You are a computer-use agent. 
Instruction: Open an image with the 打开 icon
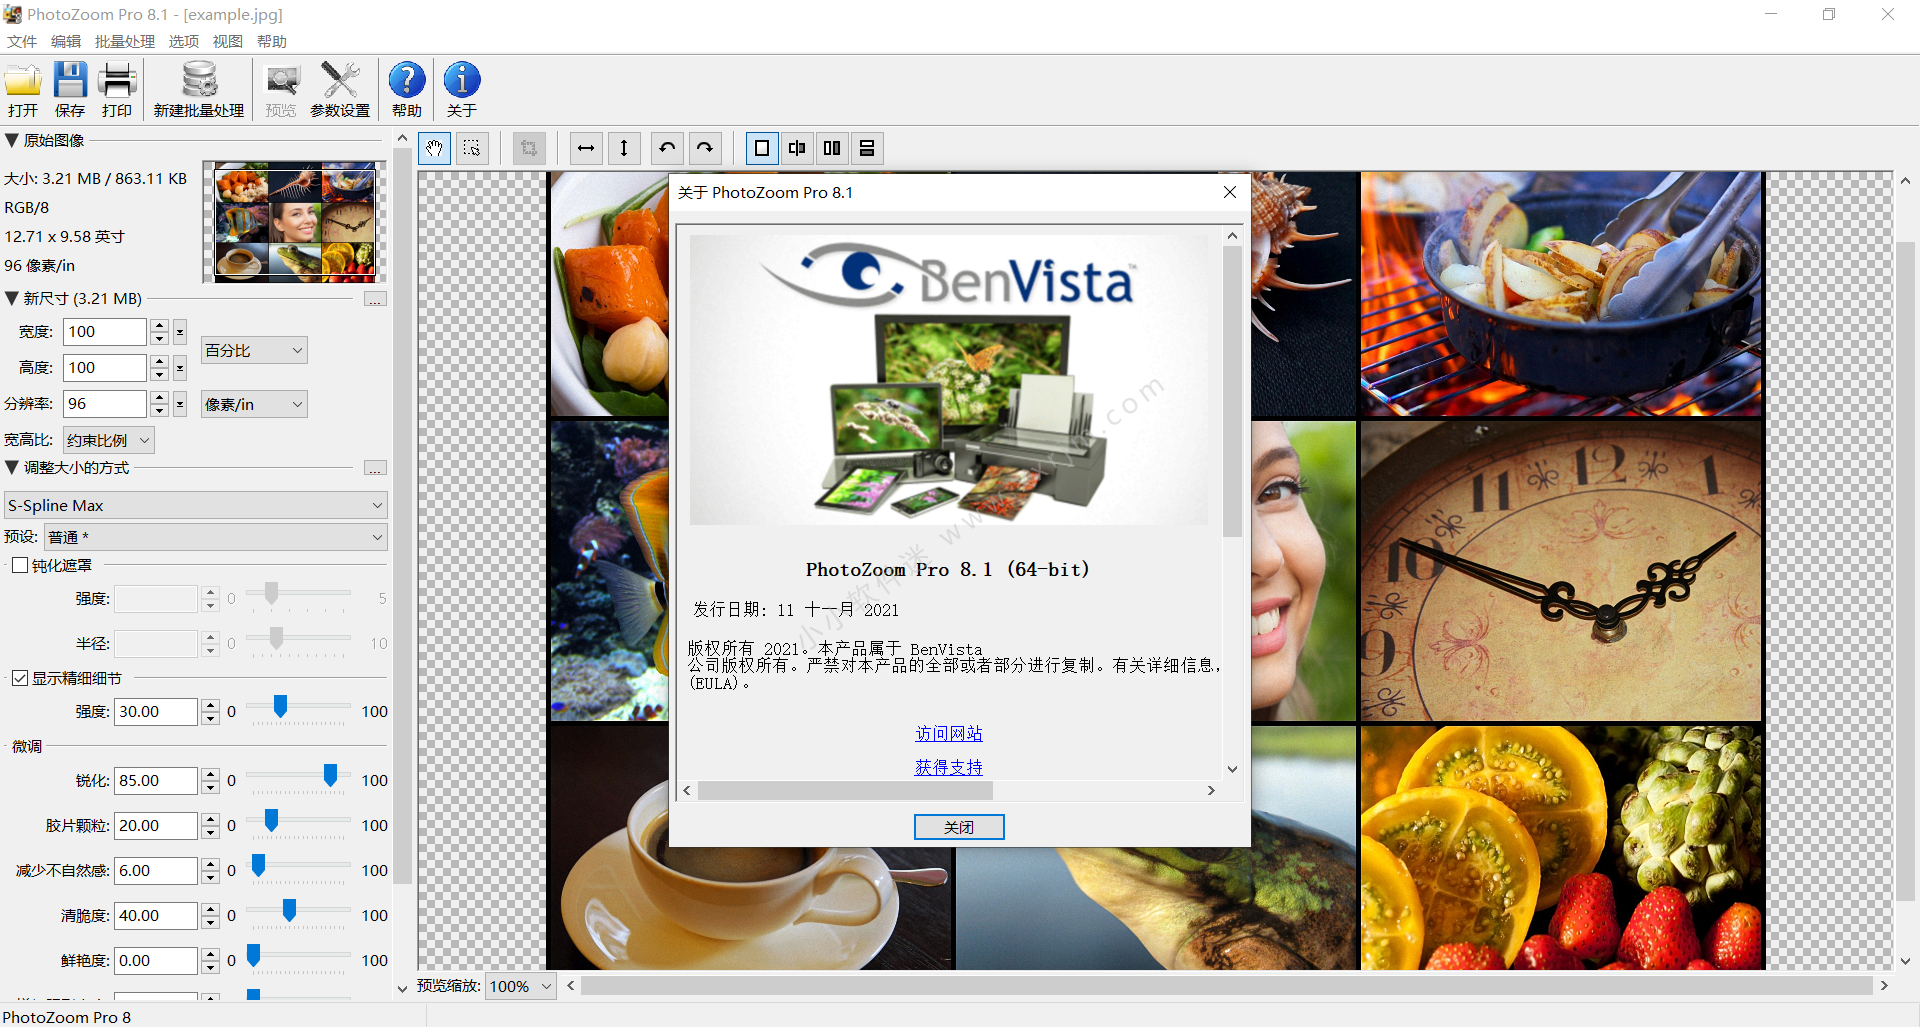click(23, 90)
